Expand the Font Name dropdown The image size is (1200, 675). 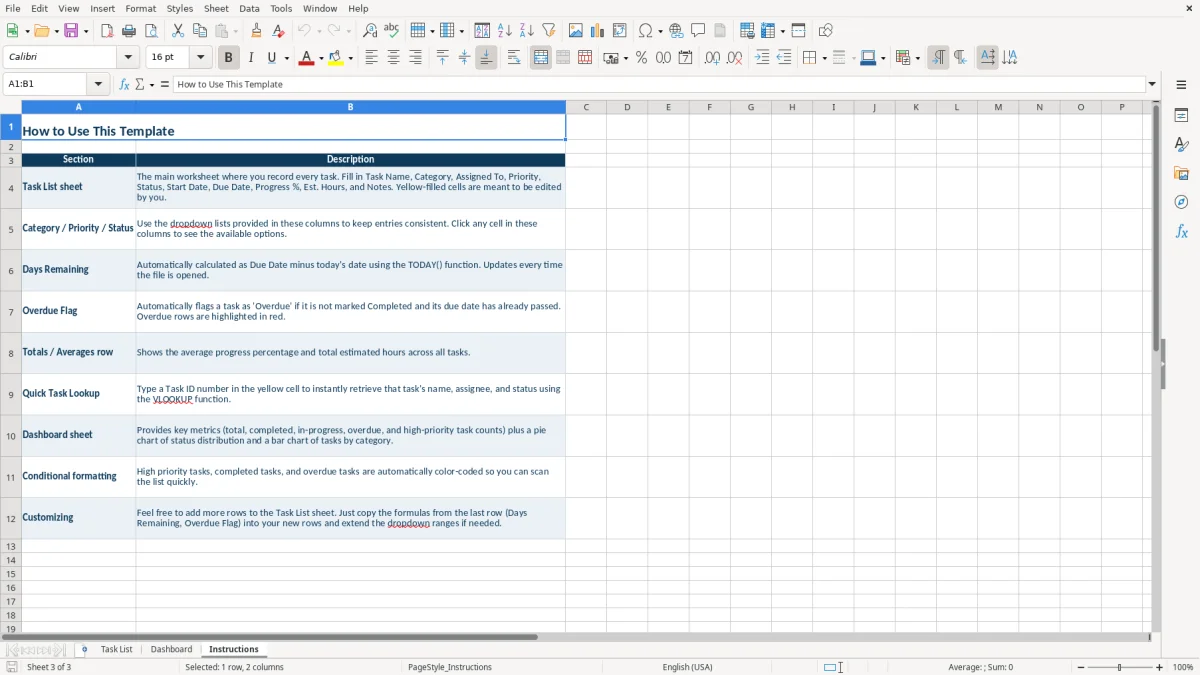(127, 58)
